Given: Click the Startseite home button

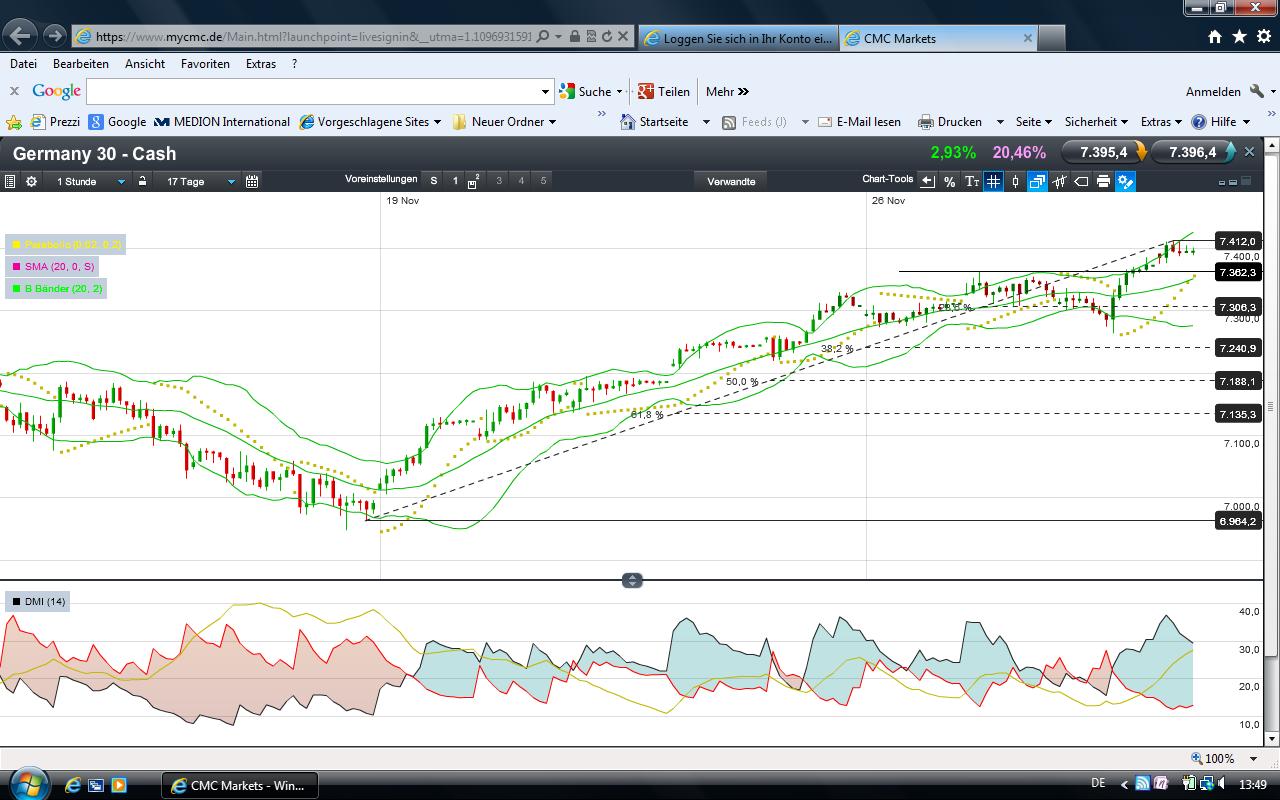Looking at the screenshot, I should point(655,121).
